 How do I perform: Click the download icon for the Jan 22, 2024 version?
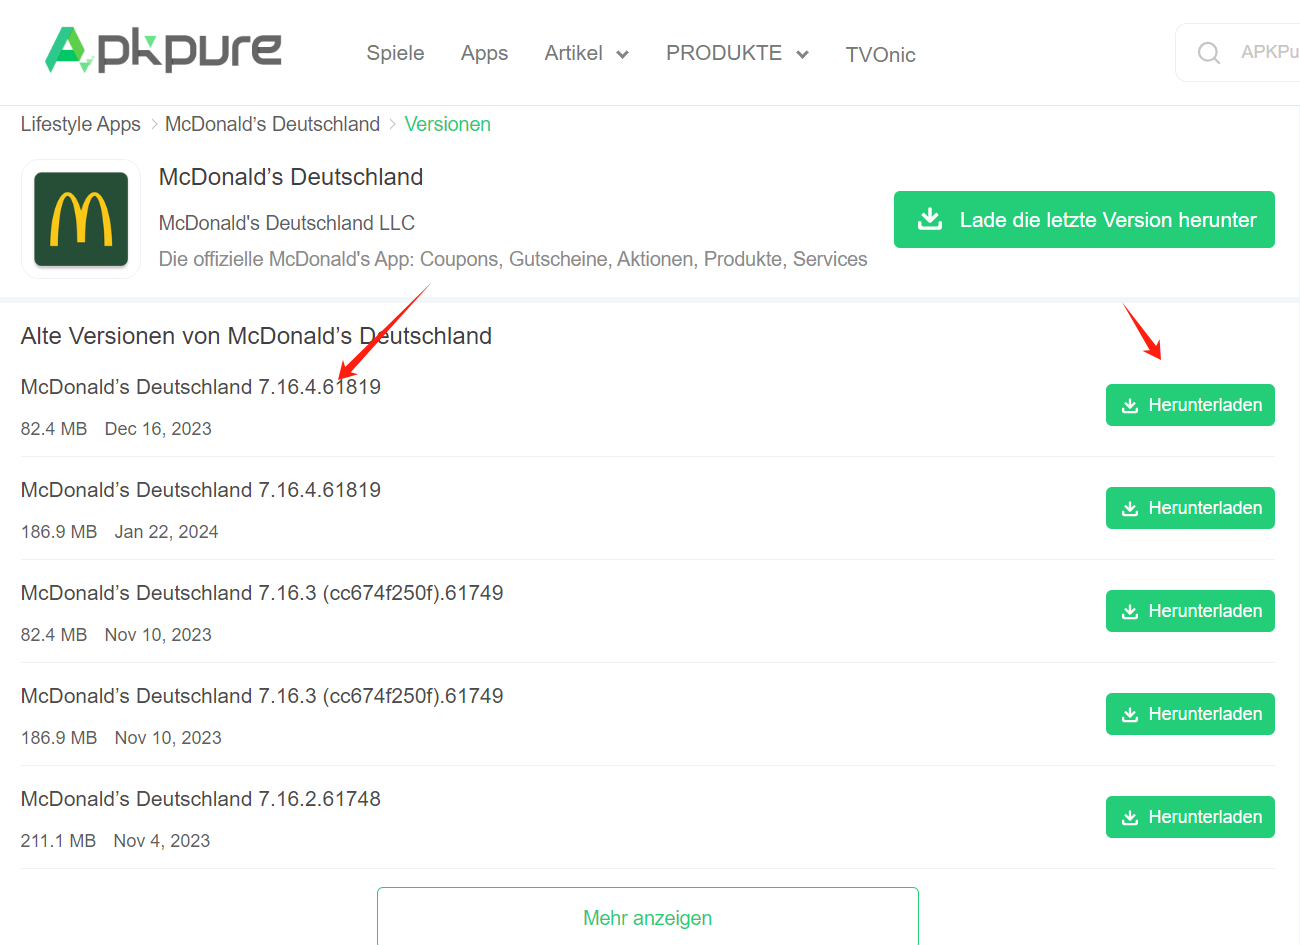(x=1130, y=507)
